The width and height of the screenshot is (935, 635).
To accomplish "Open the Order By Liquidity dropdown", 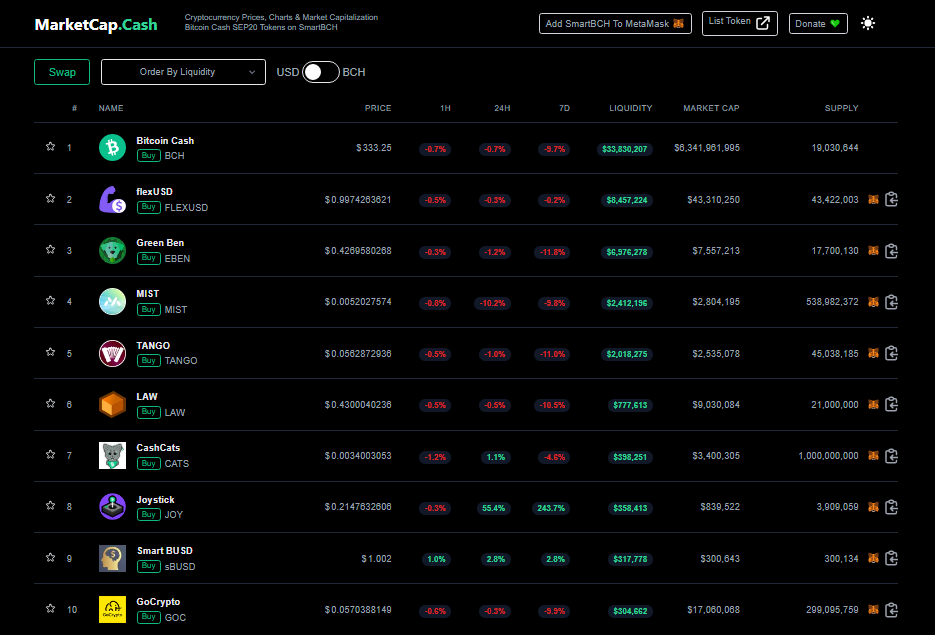I will pos(183,72).
